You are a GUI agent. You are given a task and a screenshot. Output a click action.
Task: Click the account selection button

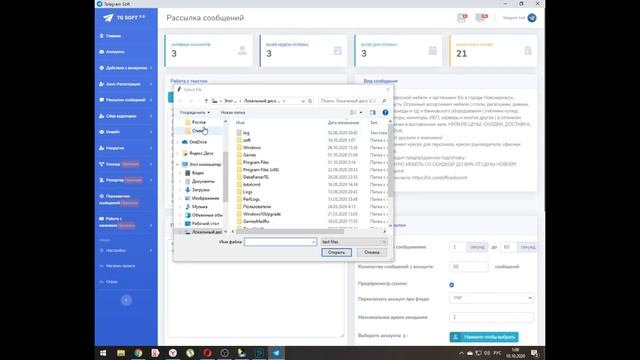(x=484, y=337)
